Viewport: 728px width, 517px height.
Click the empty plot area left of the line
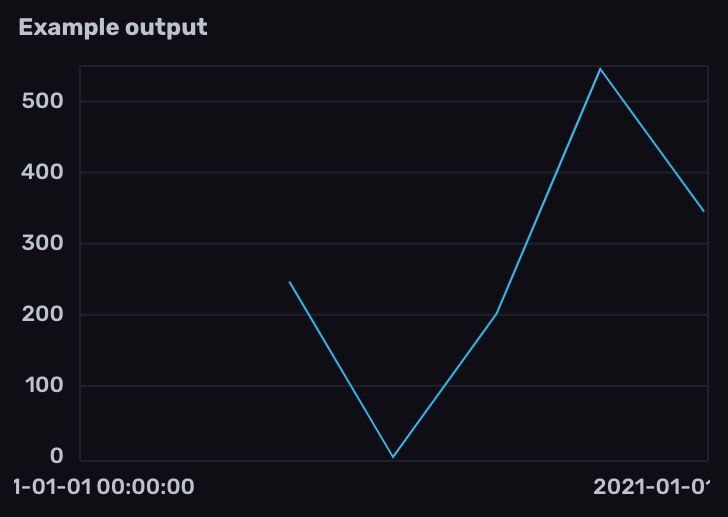click(x=180, y=280)
